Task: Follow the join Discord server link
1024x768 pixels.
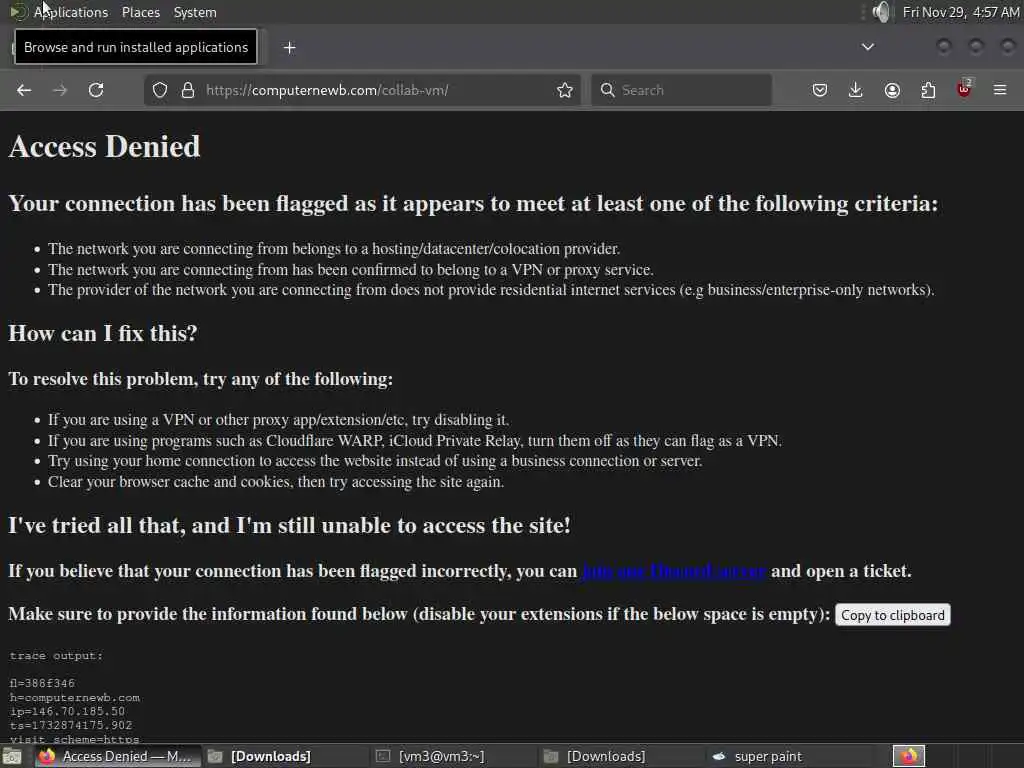Action: 674,571
